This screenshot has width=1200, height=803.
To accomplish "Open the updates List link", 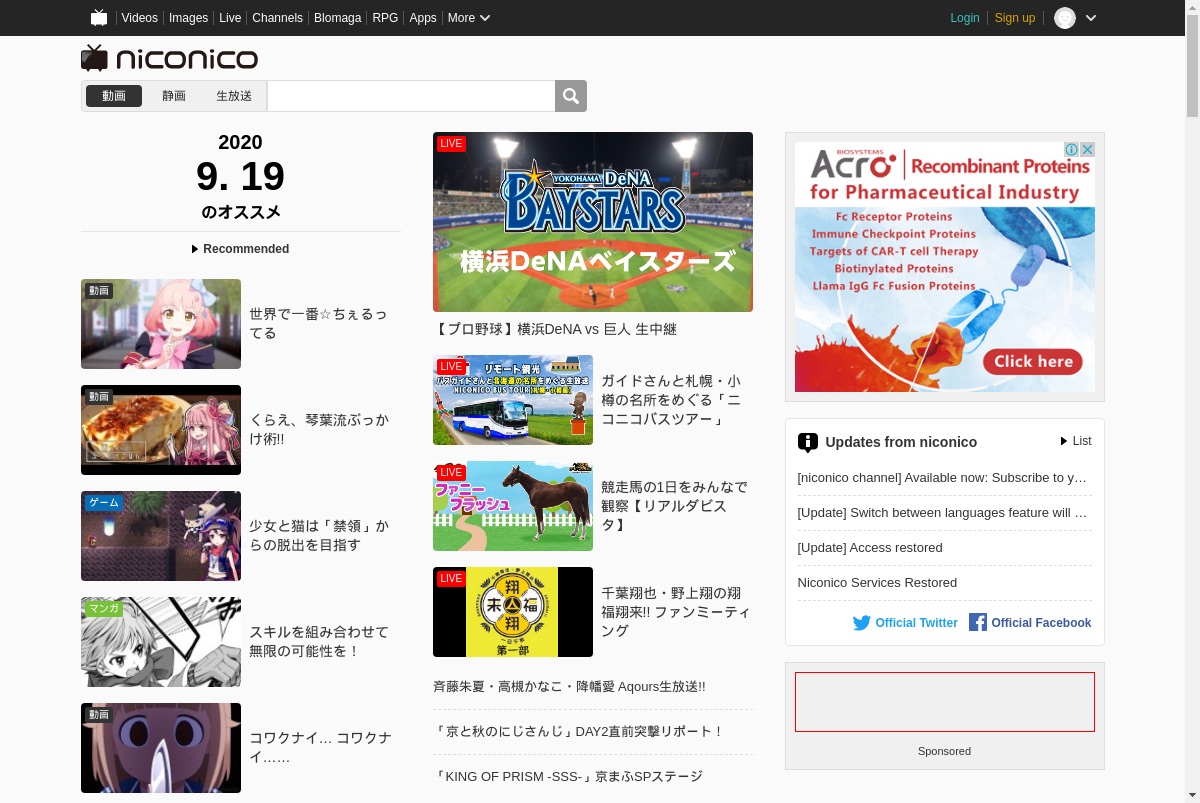I will 1076,441.
